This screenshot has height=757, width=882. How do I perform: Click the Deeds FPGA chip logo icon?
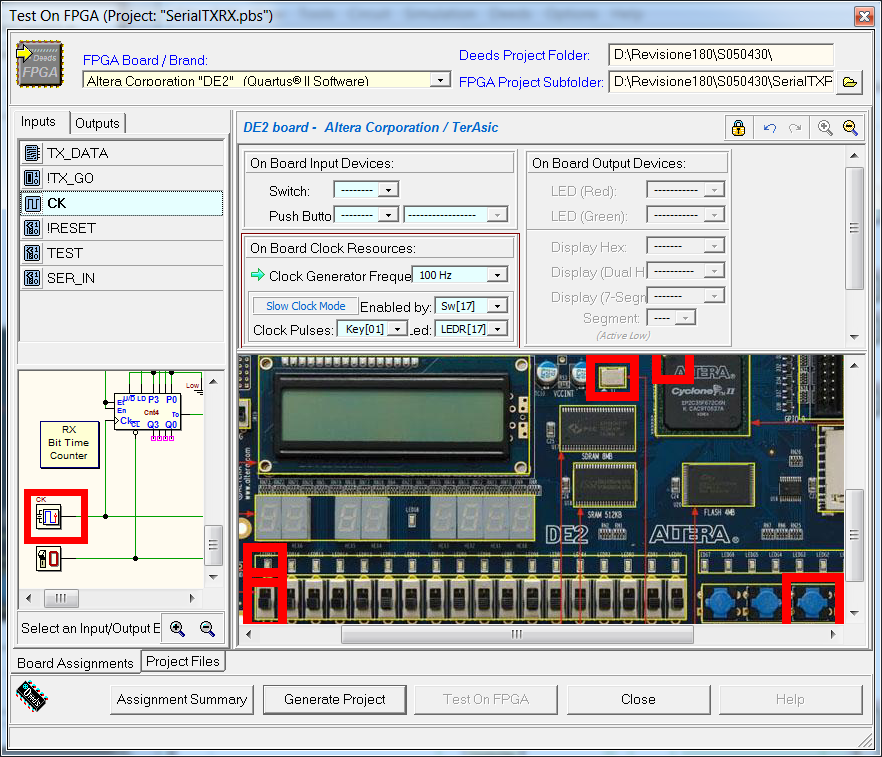pyautogui.click(x=39, y=64)
